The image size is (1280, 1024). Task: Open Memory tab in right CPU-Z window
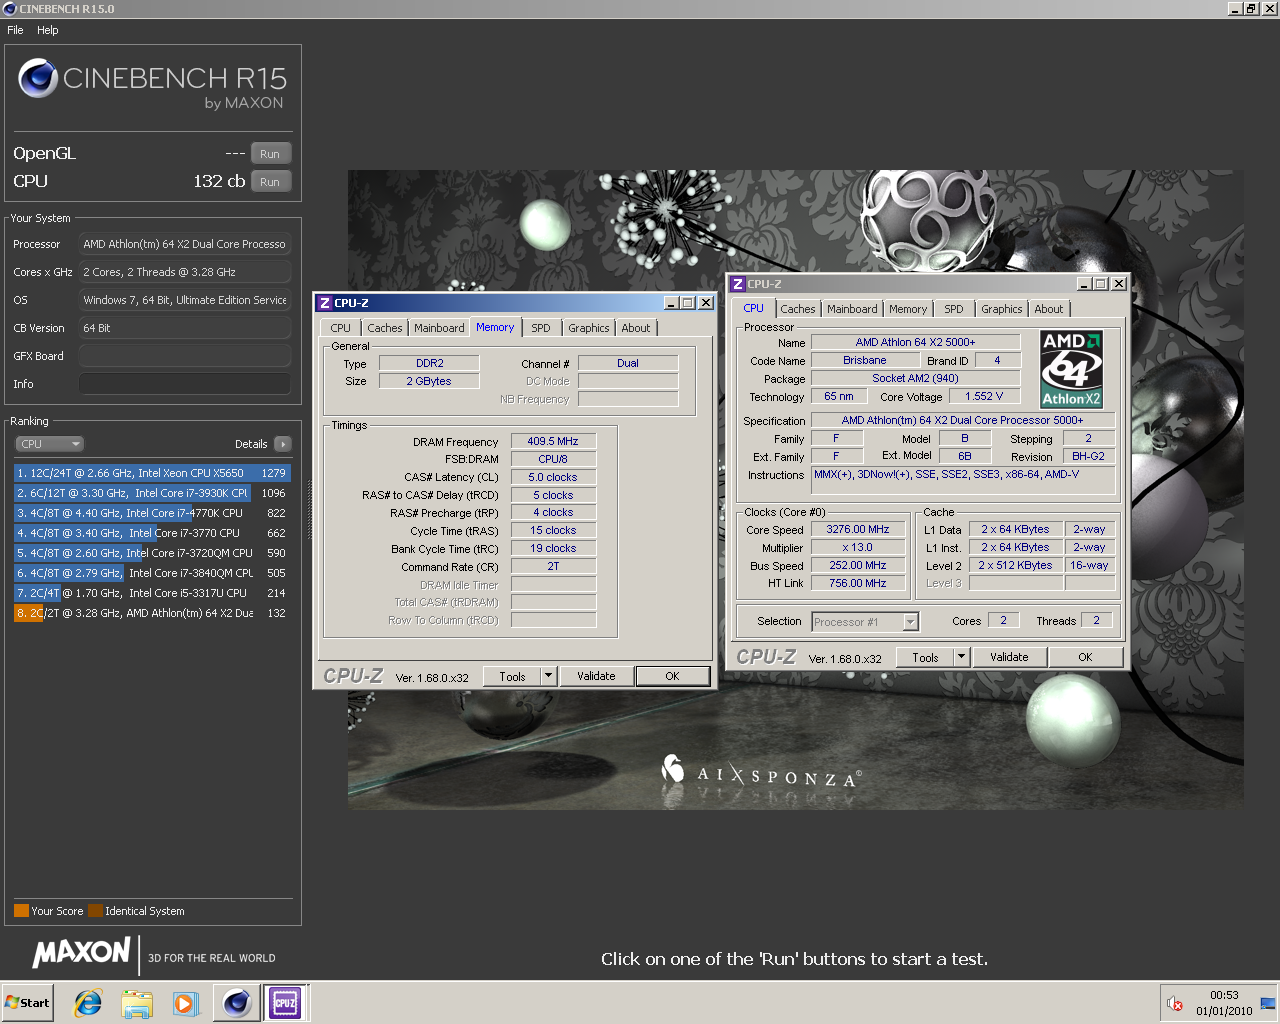tap(908, 309)
